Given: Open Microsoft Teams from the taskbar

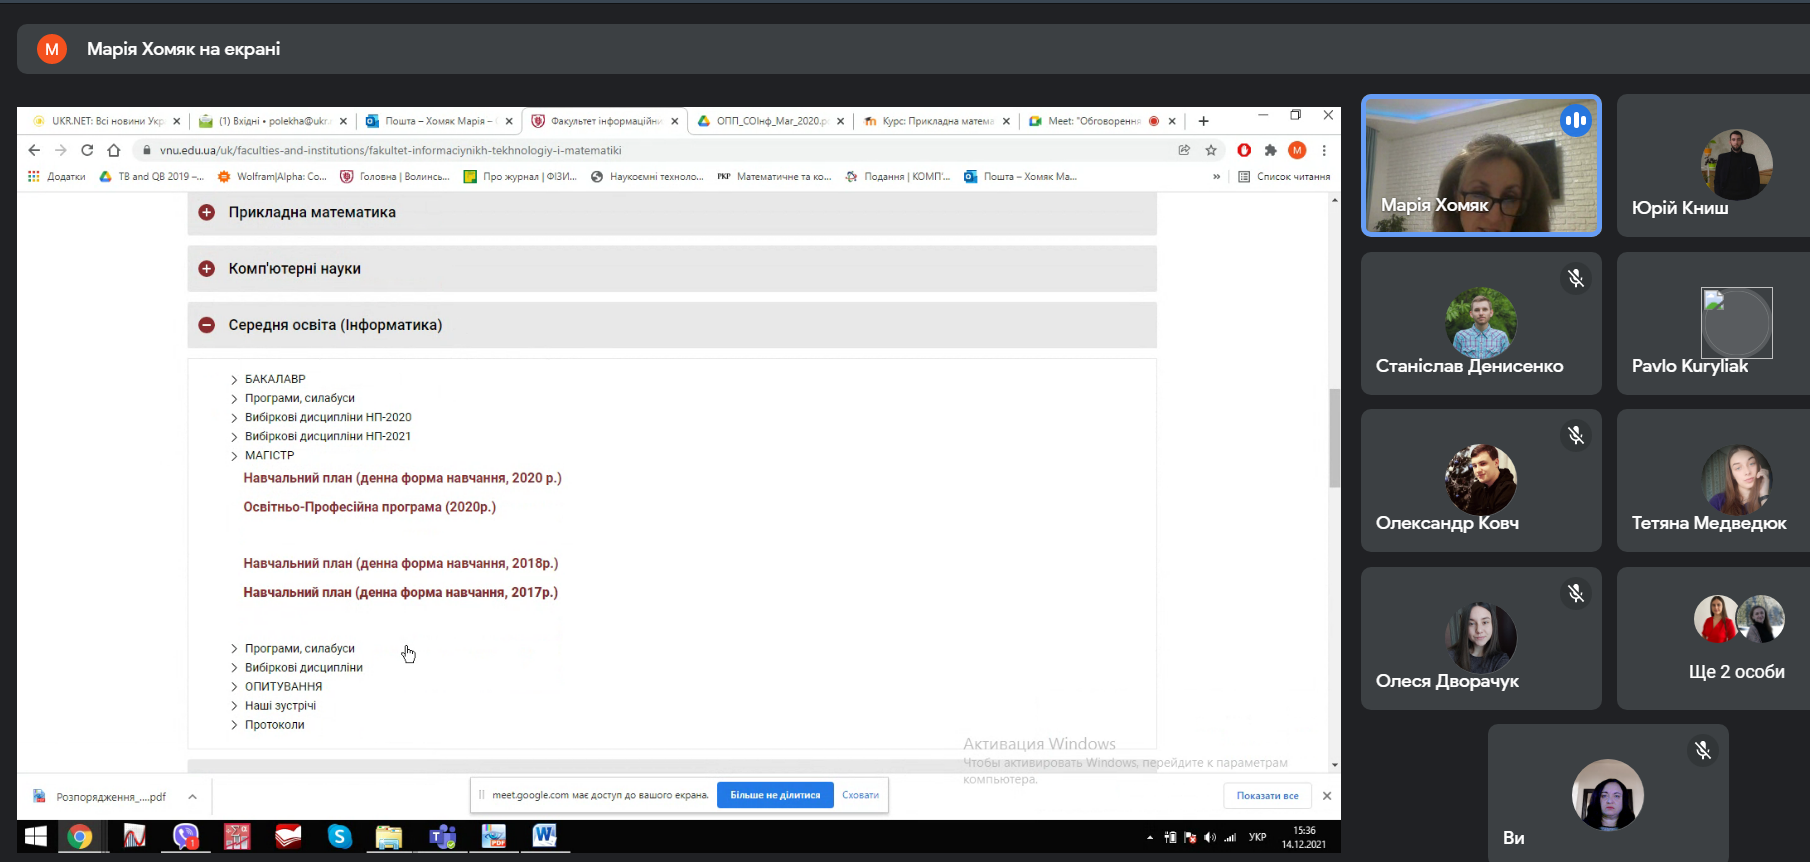Looking at the screenshot, I should [442, 836].
